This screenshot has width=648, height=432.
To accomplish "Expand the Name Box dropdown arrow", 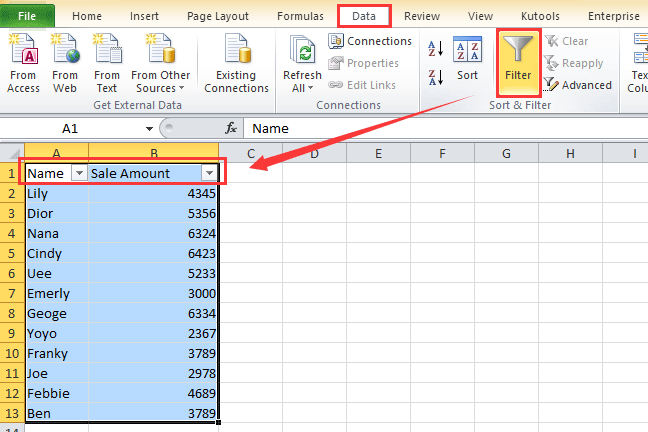I will [148, 129].
